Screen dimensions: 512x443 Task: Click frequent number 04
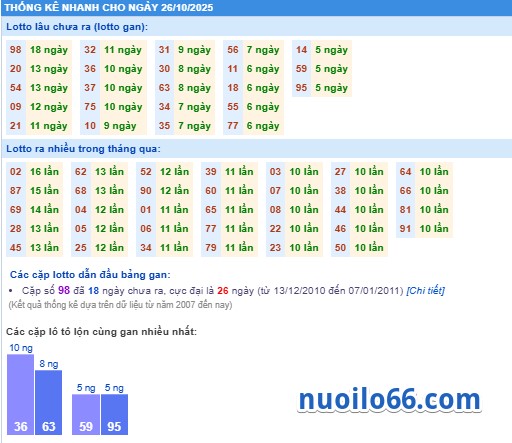[81, 210]
